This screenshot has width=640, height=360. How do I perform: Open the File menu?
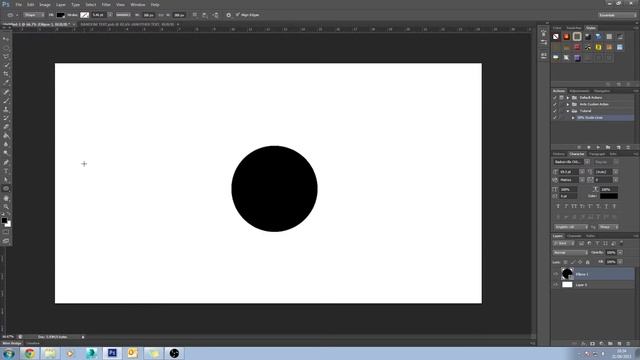pyautogui.click(x=19, y=4)
